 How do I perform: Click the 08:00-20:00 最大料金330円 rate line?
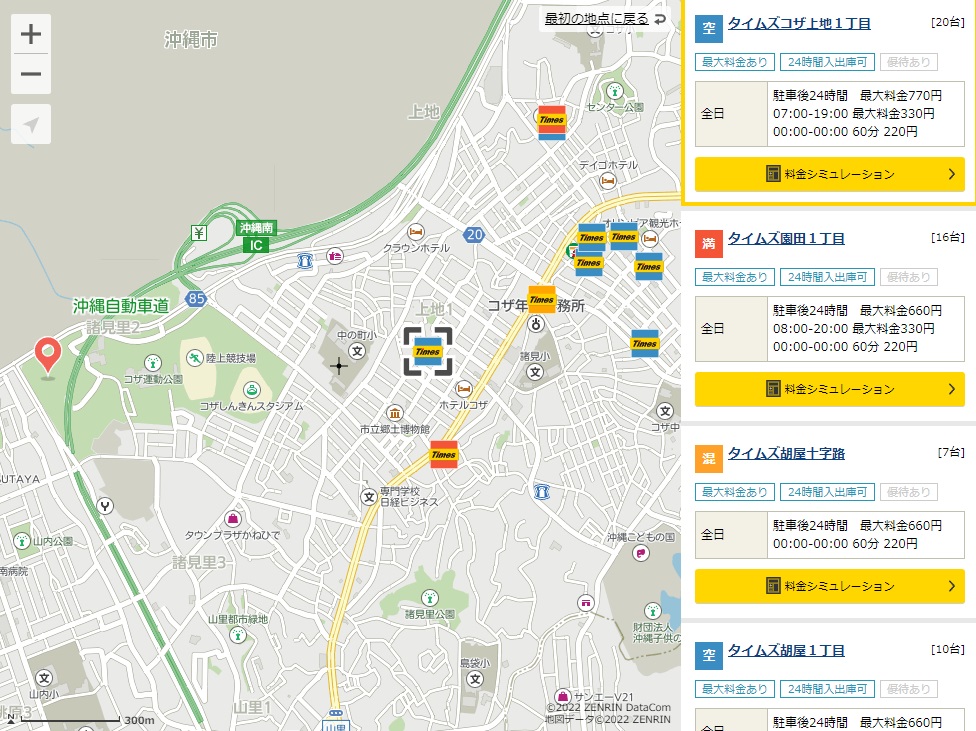point(854,328)
